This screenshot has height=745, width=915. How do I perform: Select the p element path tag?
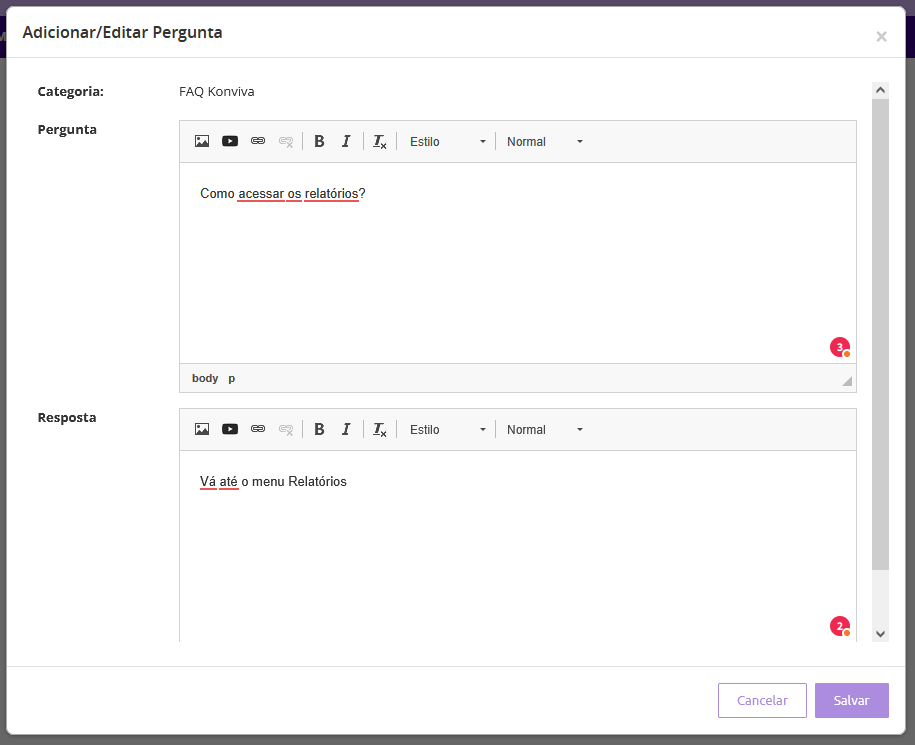pyautogui.click(x=232, y=378)
